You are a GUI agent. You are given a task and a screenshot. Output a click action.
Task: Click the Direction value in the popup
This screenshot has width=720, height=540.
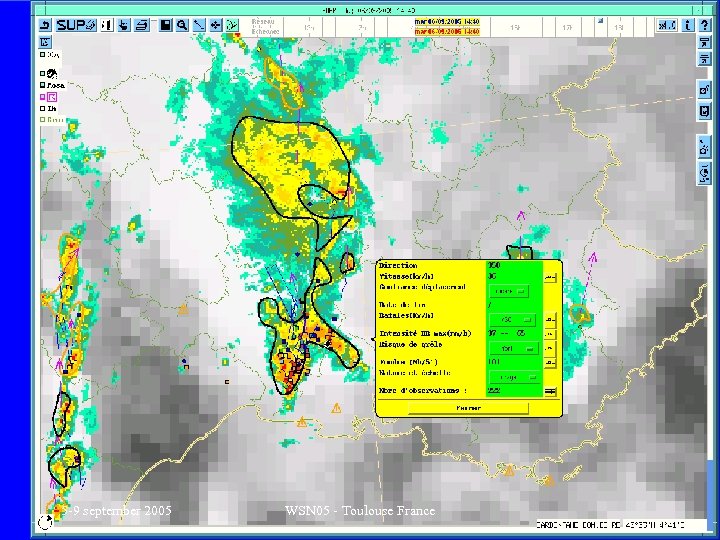494,265
